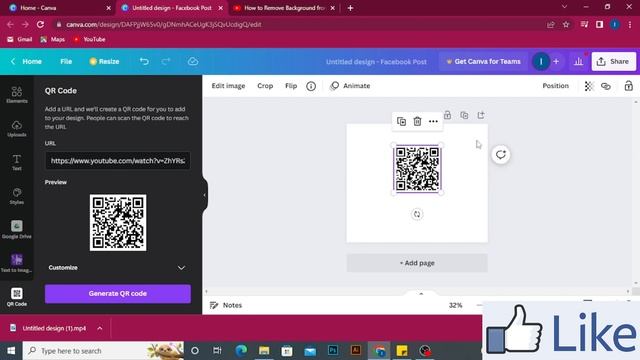Delete the selected QR code with trash icon
640x360 pixels.
click(x=417, y=121)
